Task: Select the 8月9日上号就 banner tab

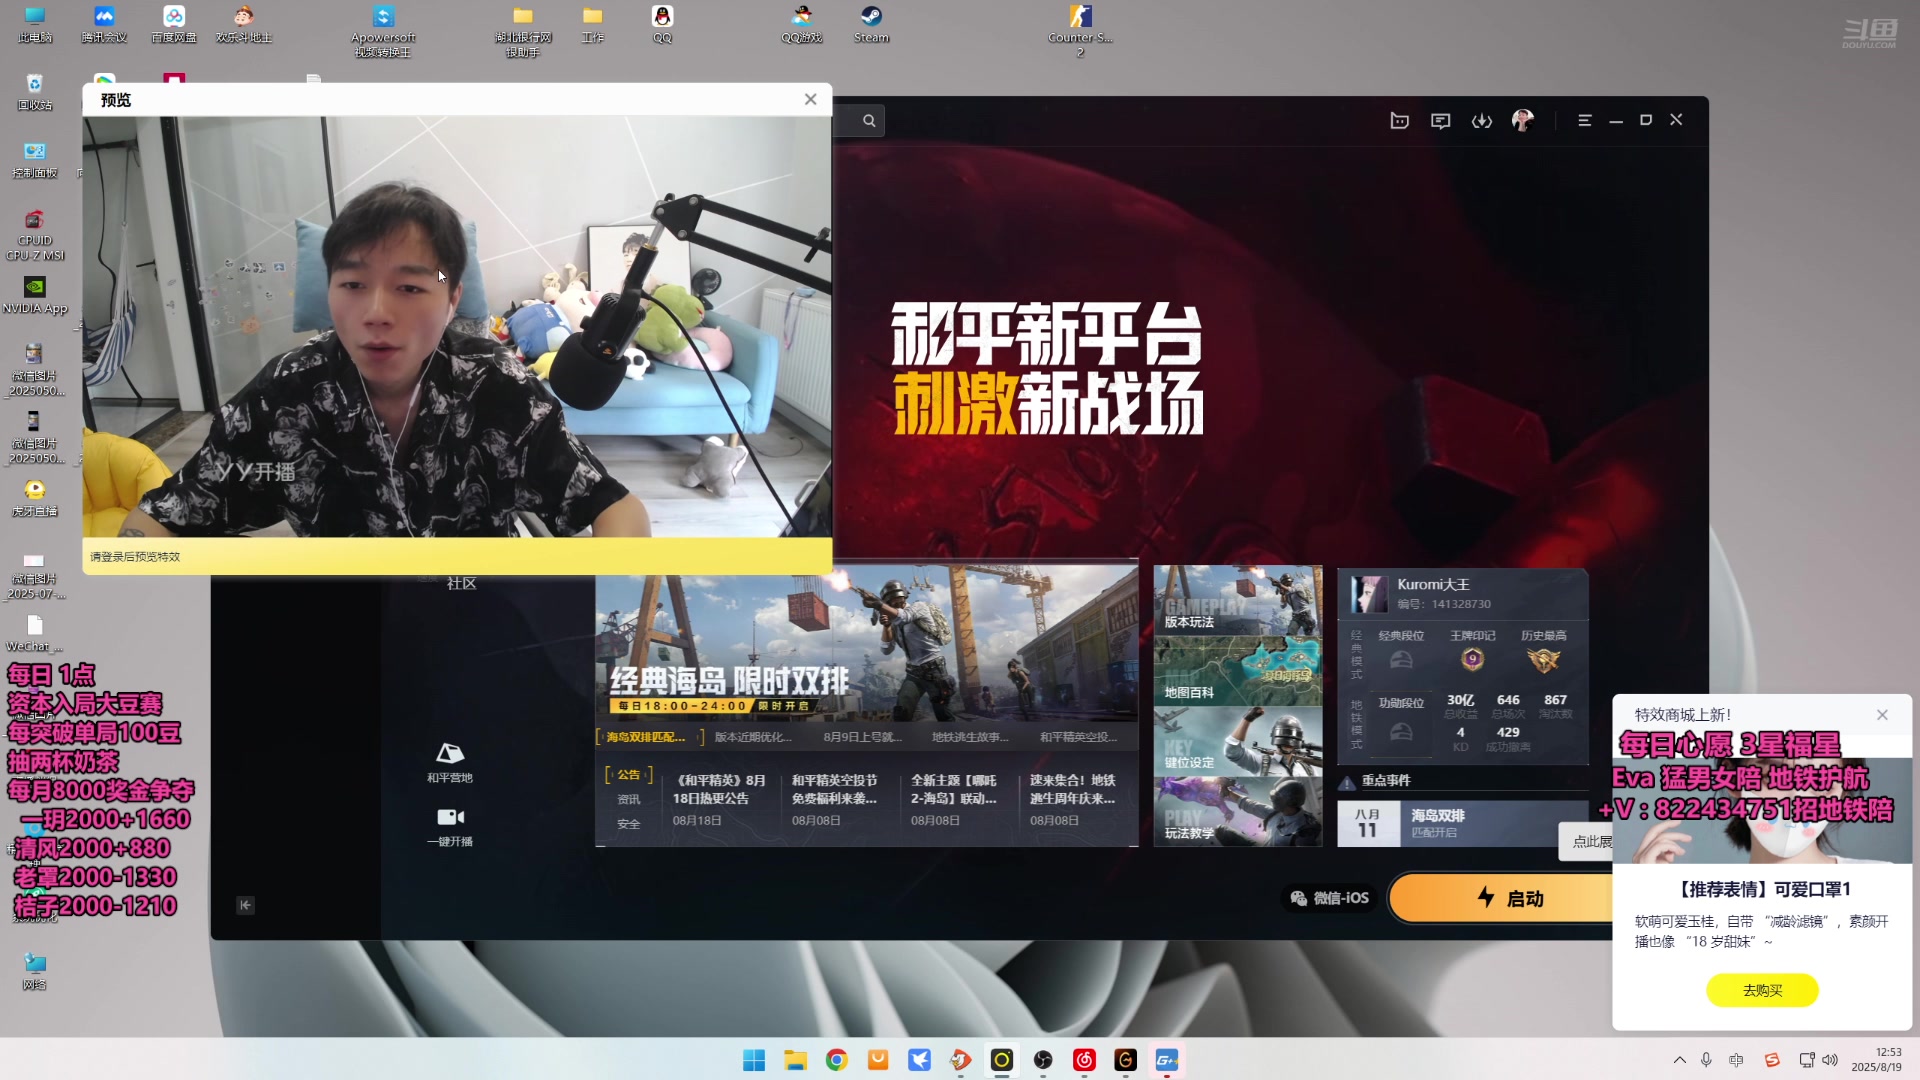Action: pos(862,737)
